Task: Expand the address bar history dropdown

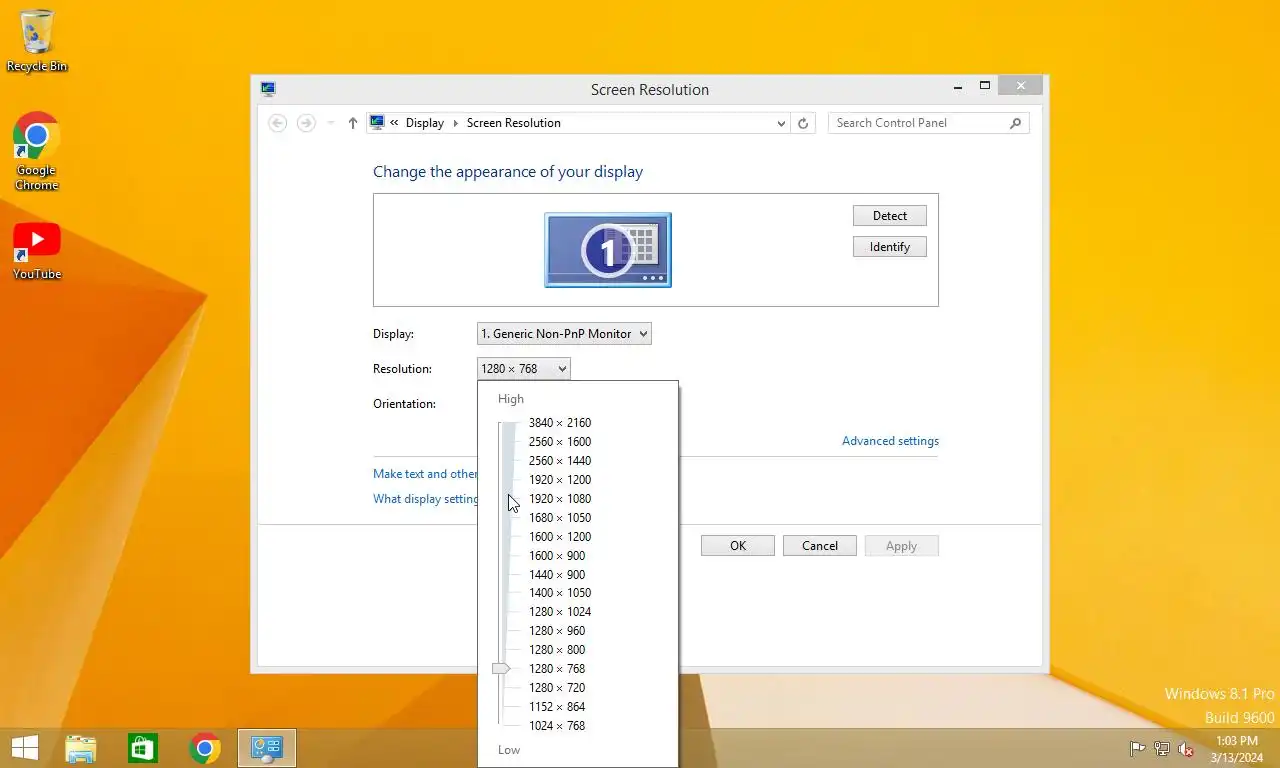Action: click(781, 123)
